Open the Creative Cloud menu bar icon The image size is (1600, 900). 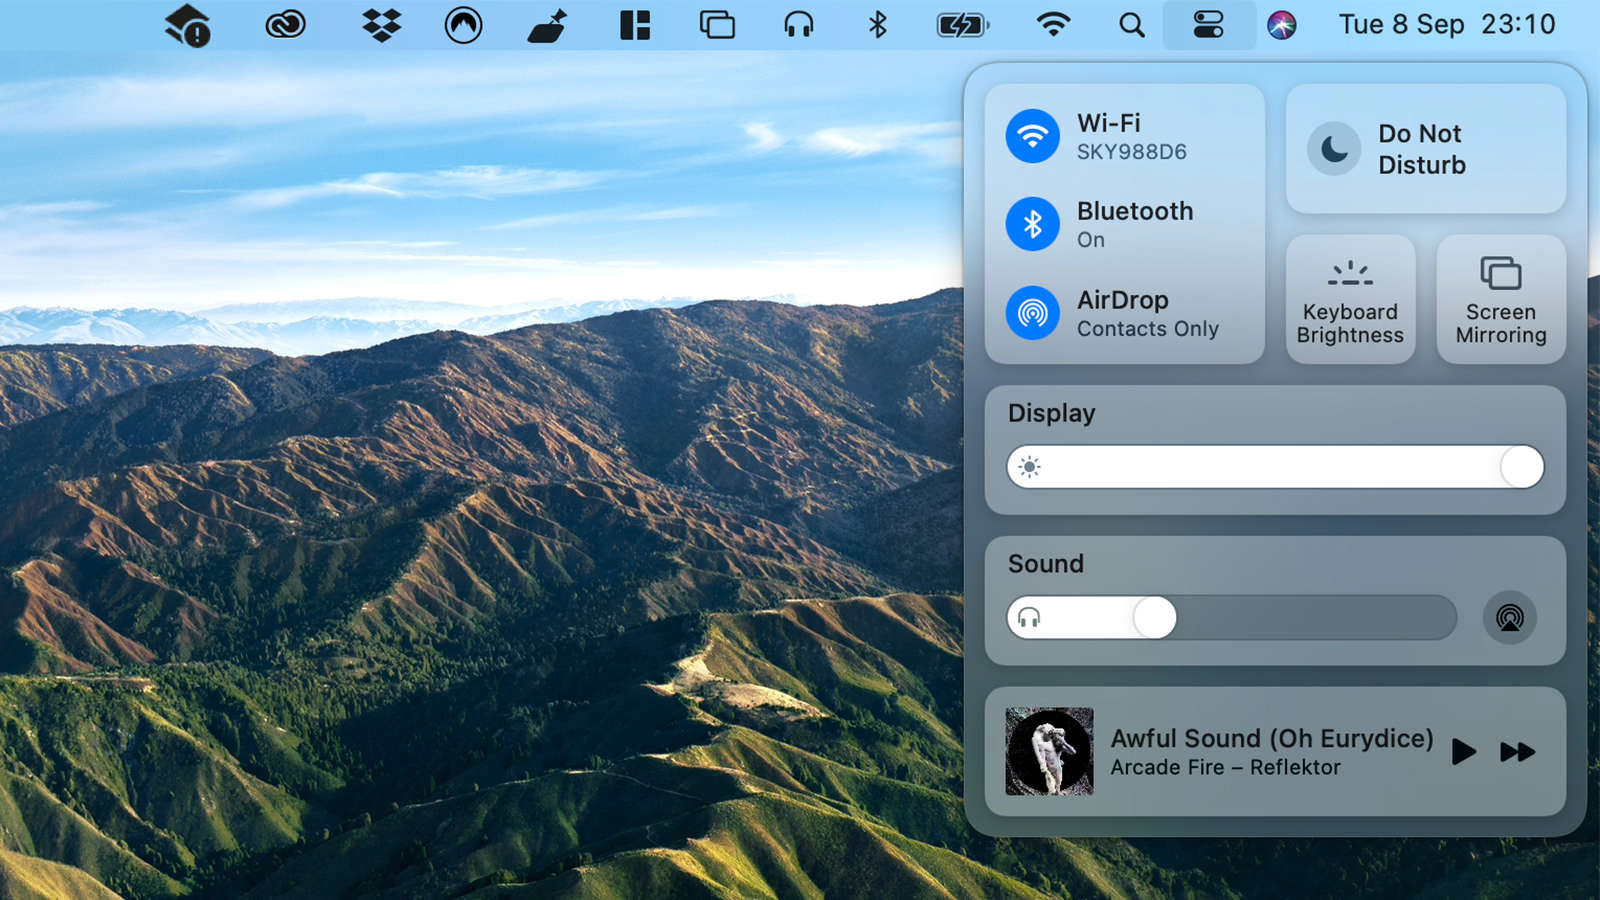pyautogui.click(x=285, y=25)
